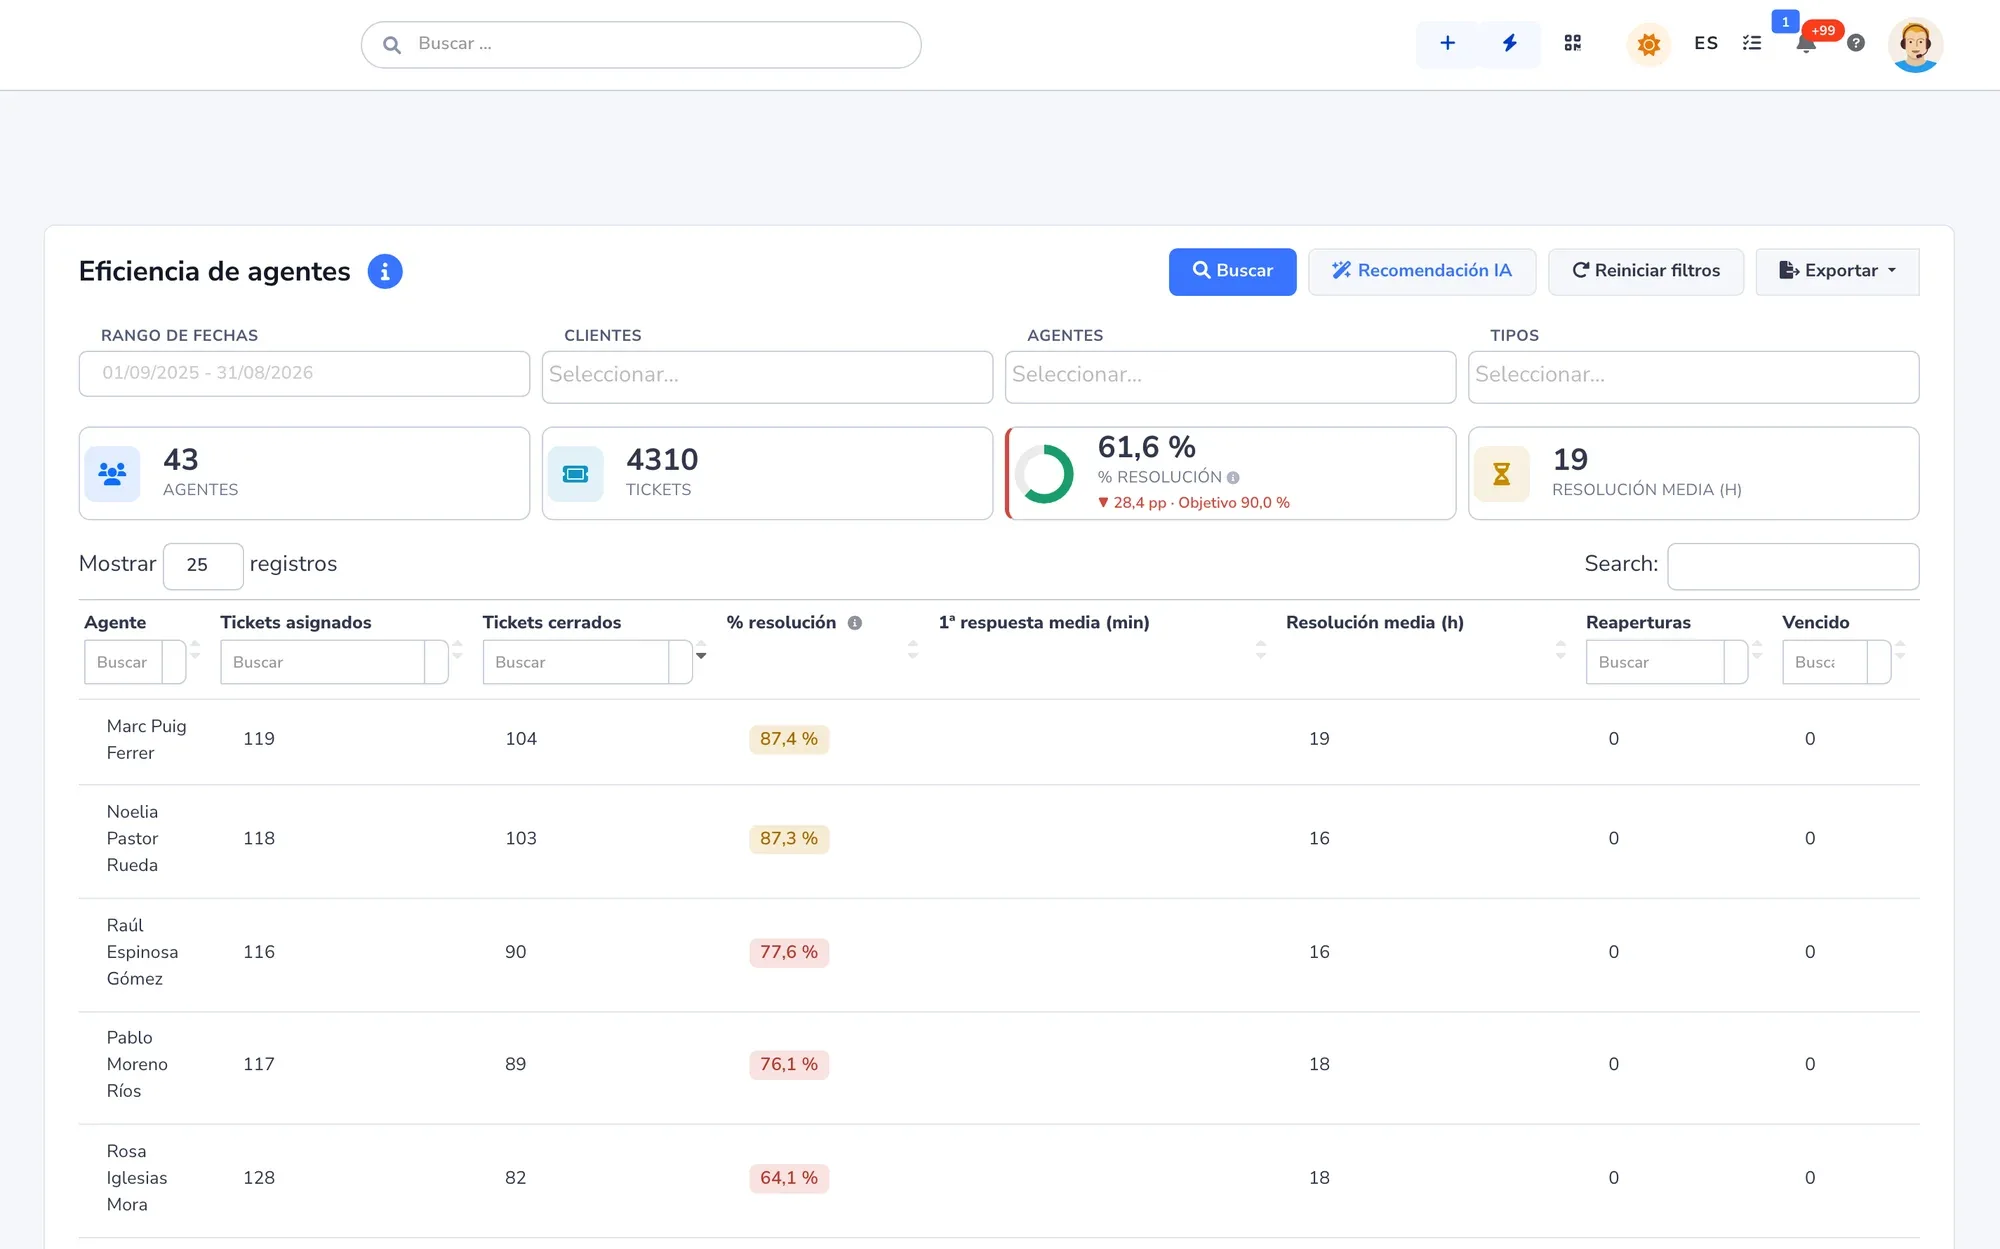Open the Rango de fechas date field
2000x1249 pixels.
(304, 373)
